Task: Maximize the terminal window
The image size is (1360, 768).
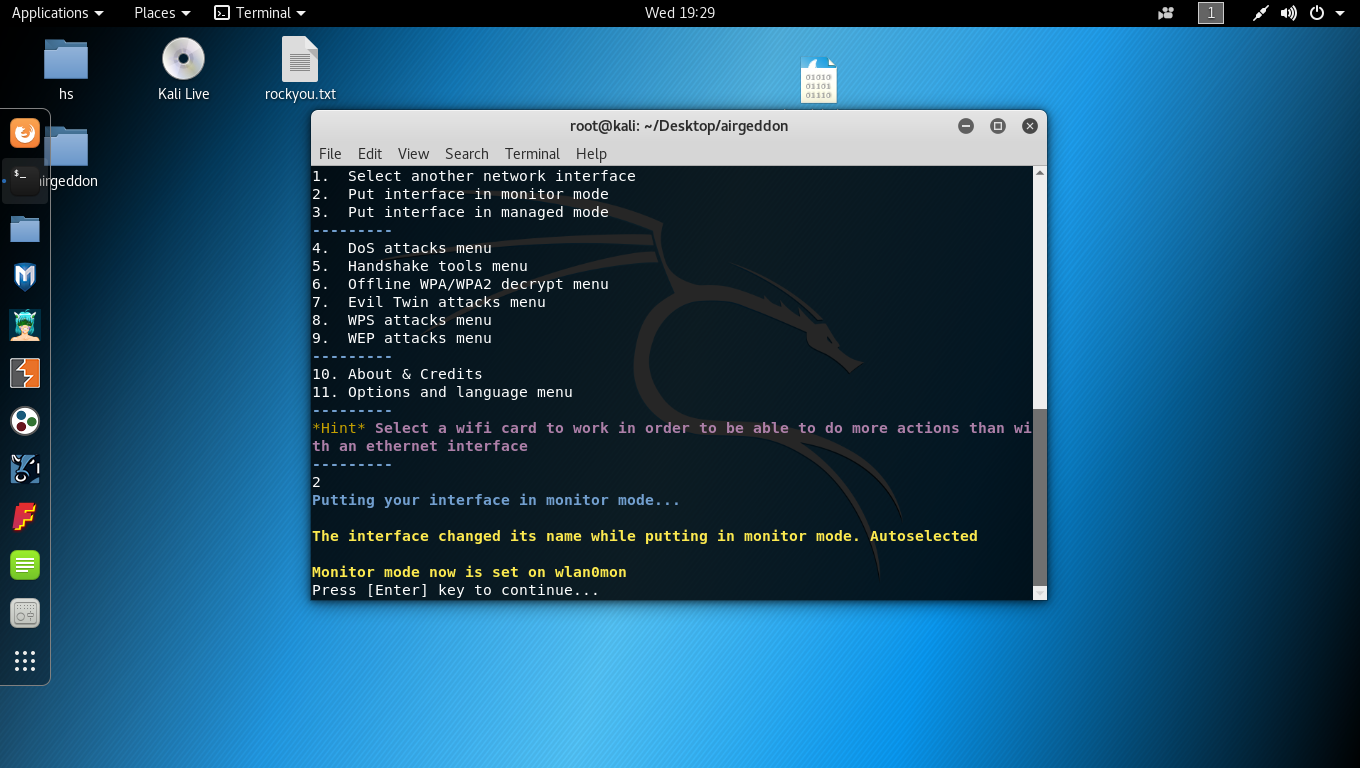Action: coord(998,126)
